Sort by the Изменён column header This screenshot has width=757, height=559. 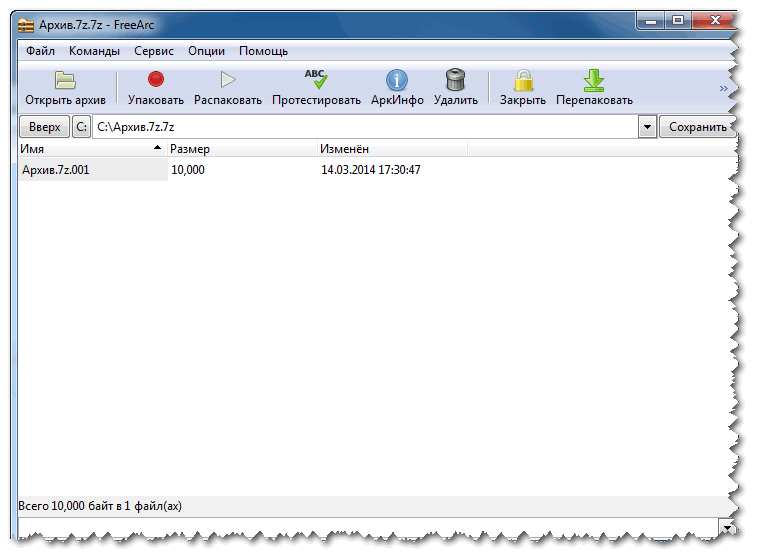(392, 149)
